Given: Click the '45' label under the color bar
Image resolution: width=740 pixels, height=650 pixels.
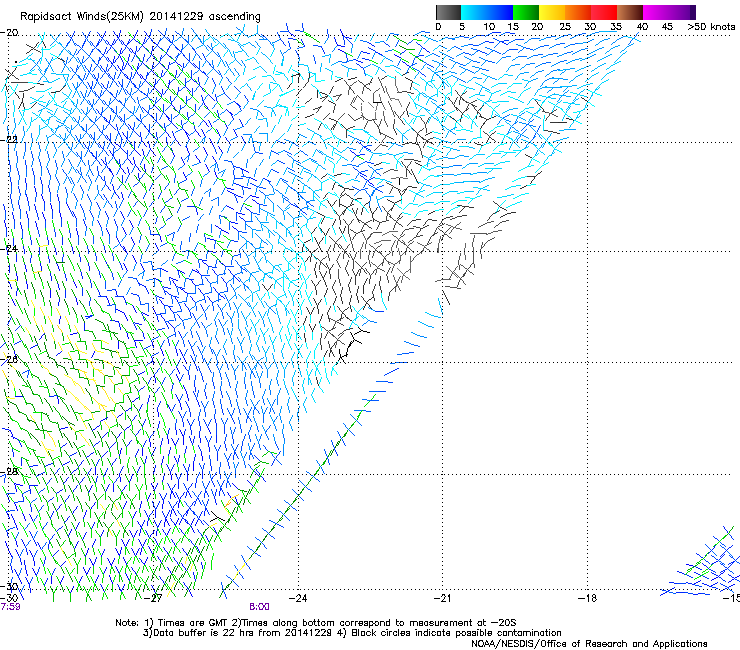Looking at the screenshot, I should click(x=667, y=26).
